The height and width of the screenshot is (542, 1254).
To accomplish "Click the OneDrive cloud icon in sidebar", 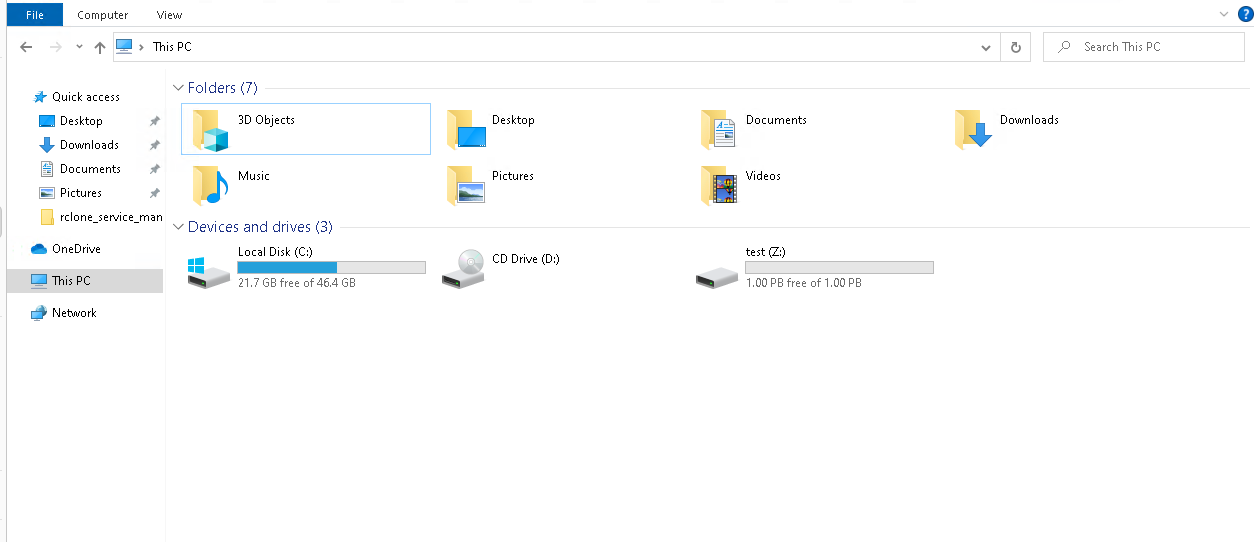I will [39, 249].
